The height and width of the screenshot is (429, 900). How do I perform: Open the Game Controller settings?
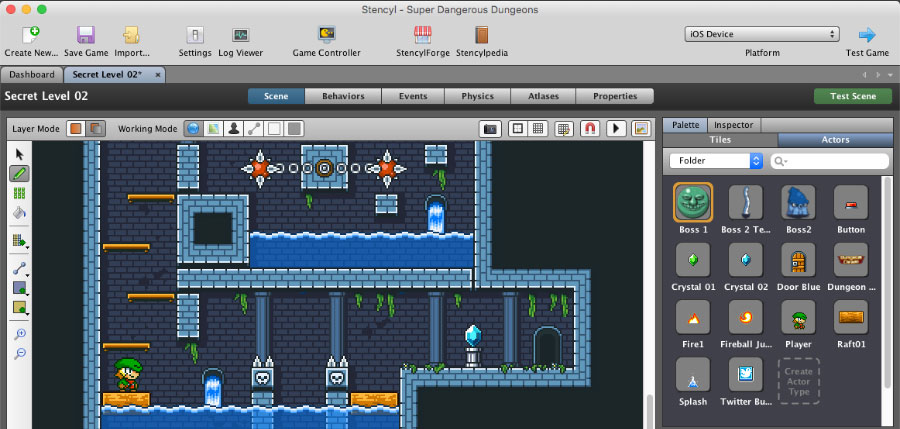tap(326, 41)
